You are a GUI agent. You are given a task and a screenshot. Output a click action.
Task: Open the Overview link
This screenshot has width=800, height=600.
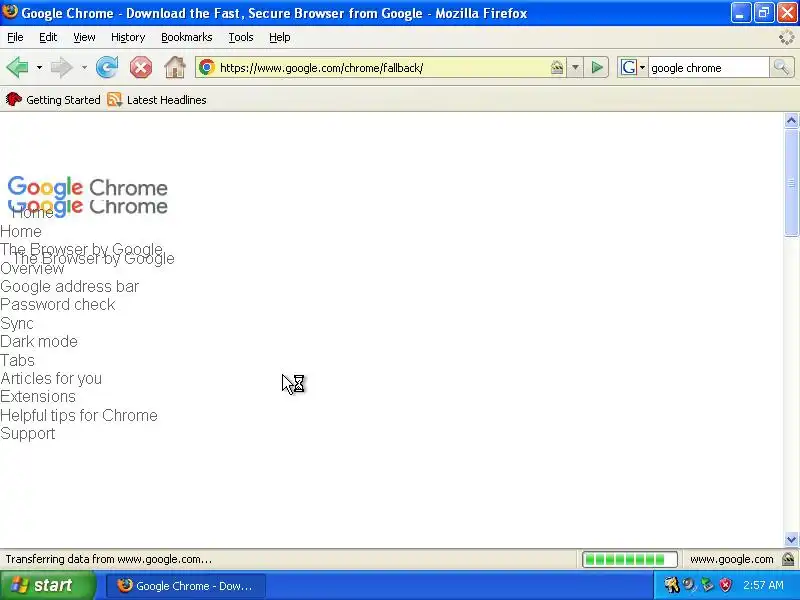[x=32, y=269]
